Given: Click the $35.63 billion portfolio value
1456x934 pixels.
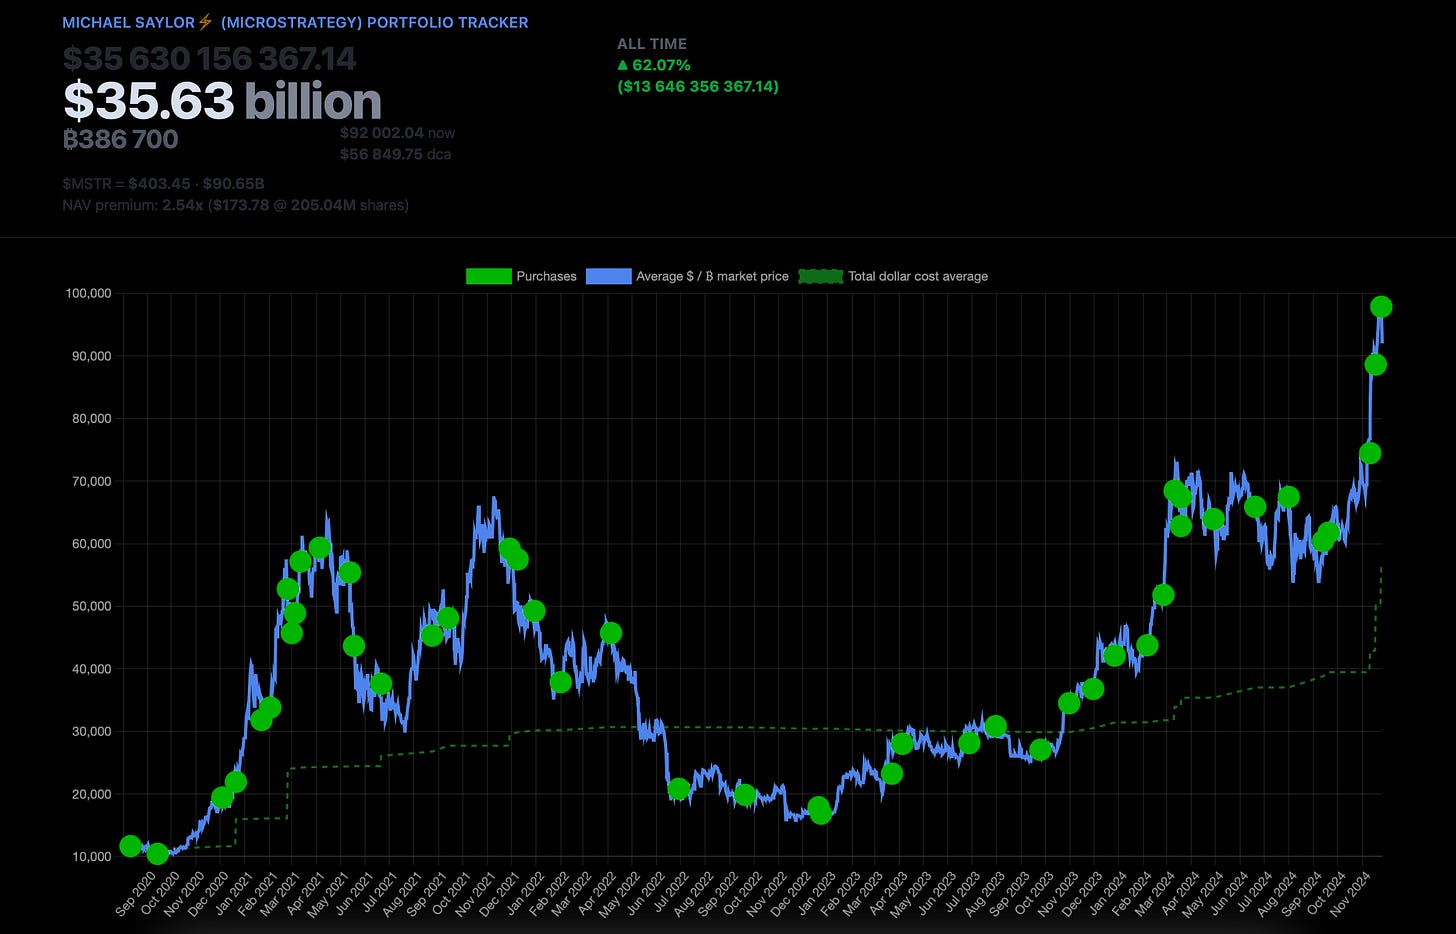Looking at the screenshot, I should pos(222,101).
